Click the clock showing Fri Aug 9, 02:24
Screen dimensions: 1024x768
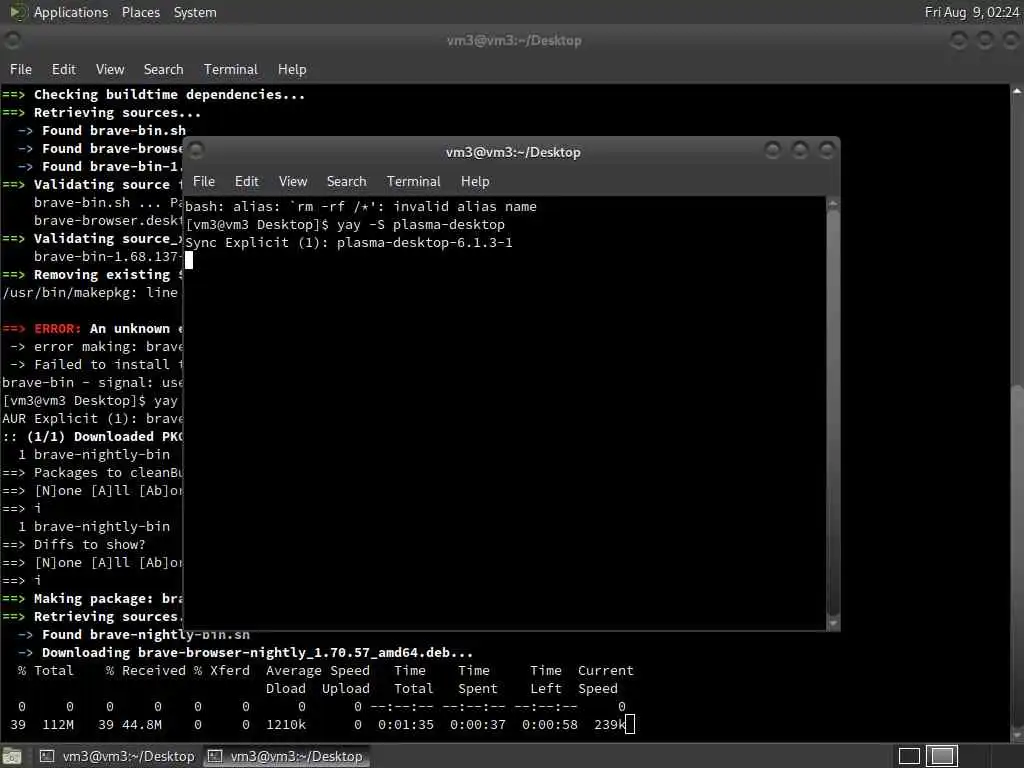coord(972,12)
